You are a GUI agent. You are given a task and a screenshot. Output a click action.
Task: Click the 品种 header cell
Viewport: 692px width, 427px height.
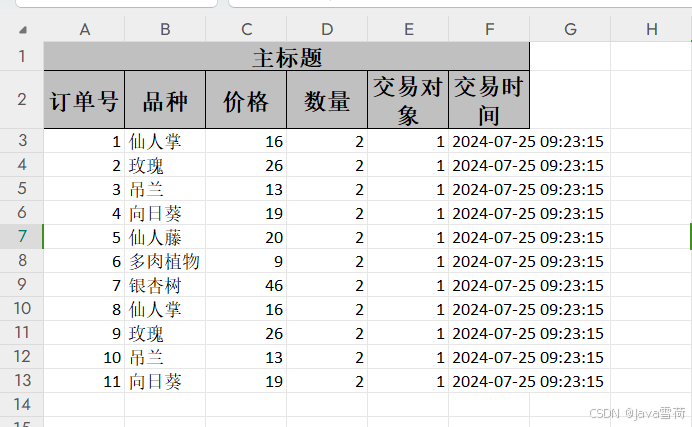click(x=165, y=100)
